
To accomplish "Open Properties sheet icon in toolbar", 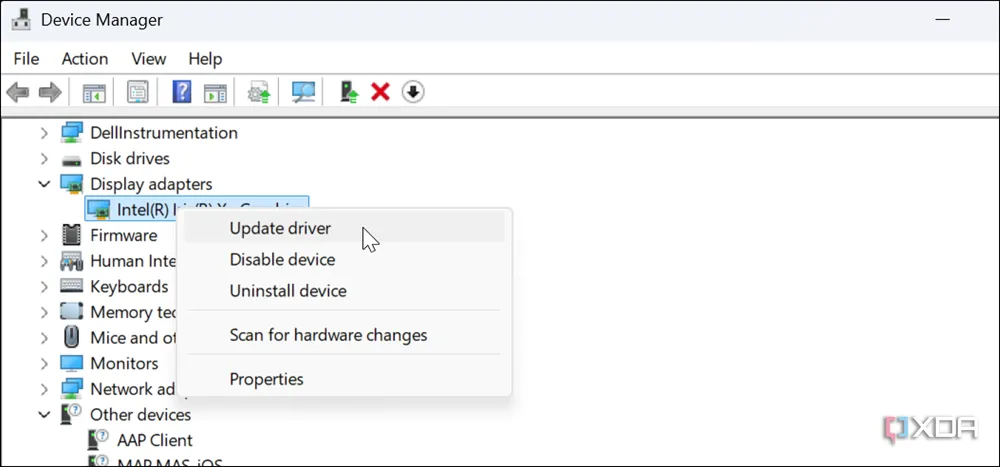I will coord(137,93).
